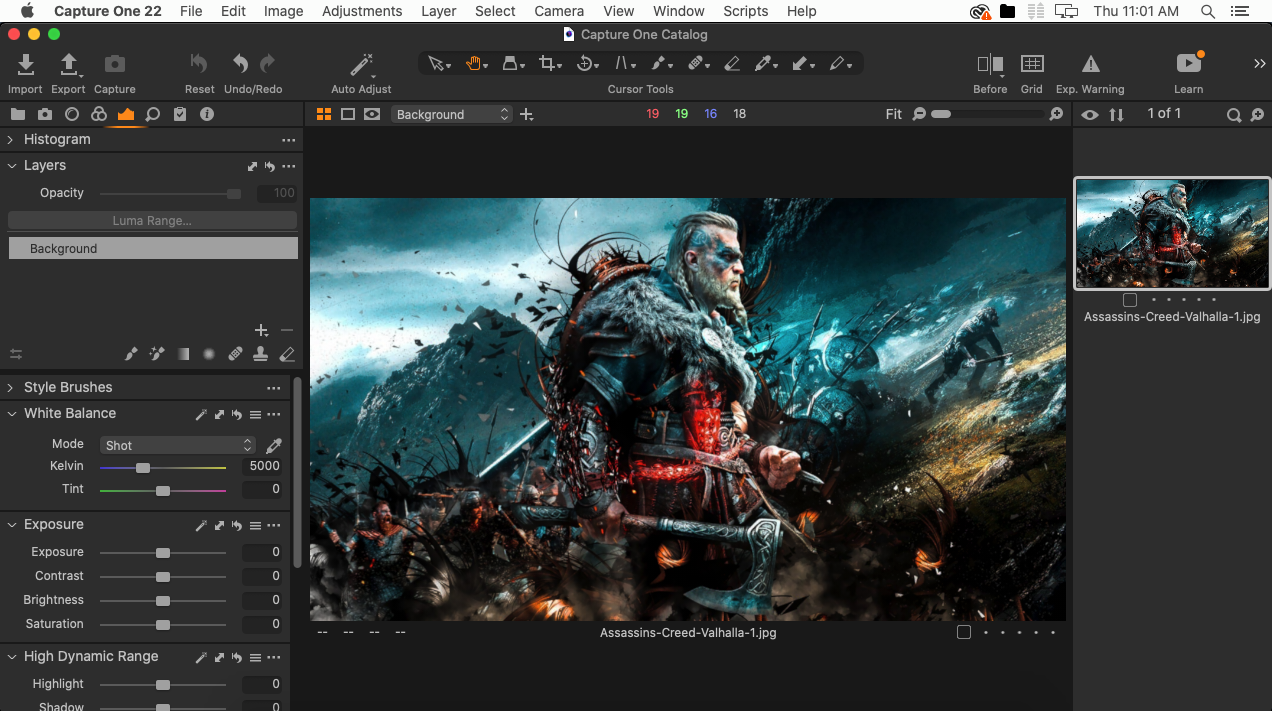This screenshot has height=711, width=1272.
Task: Open the Details magnifier tool tab
Action: [153, 114]
